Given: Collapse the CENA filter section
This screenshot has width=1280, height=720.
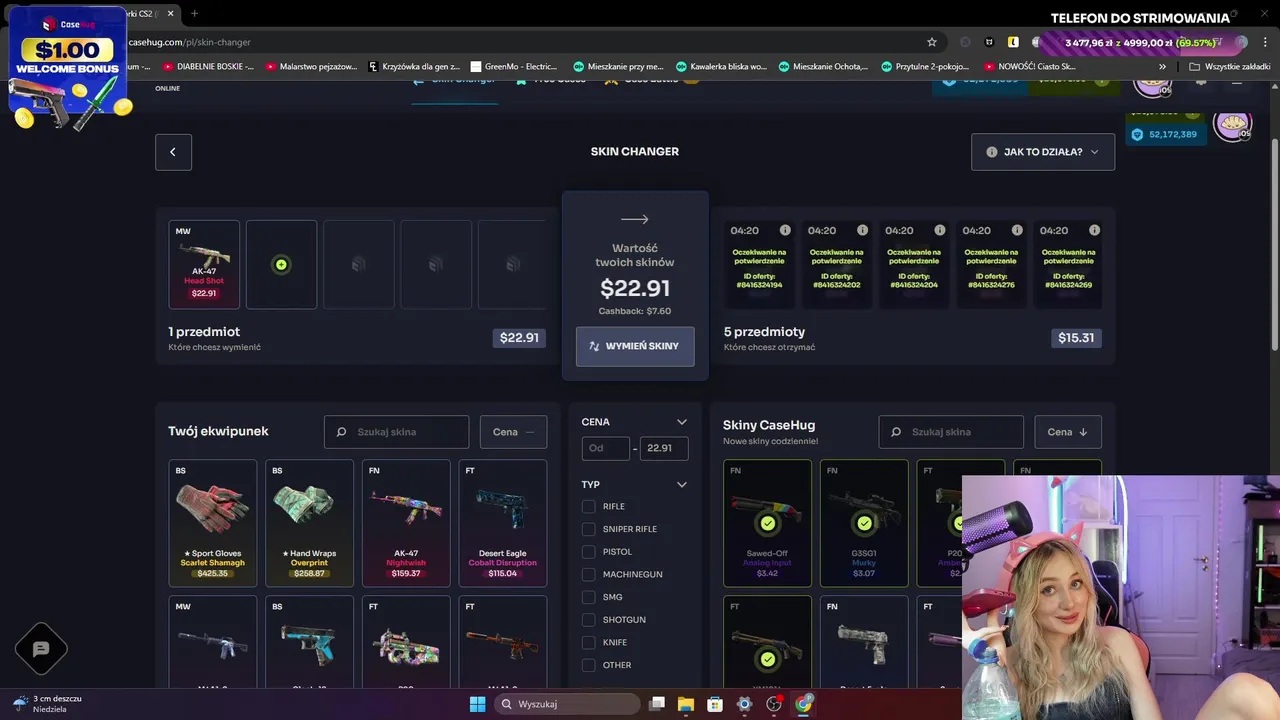Looking at the screenshot, I should (682, 422).
